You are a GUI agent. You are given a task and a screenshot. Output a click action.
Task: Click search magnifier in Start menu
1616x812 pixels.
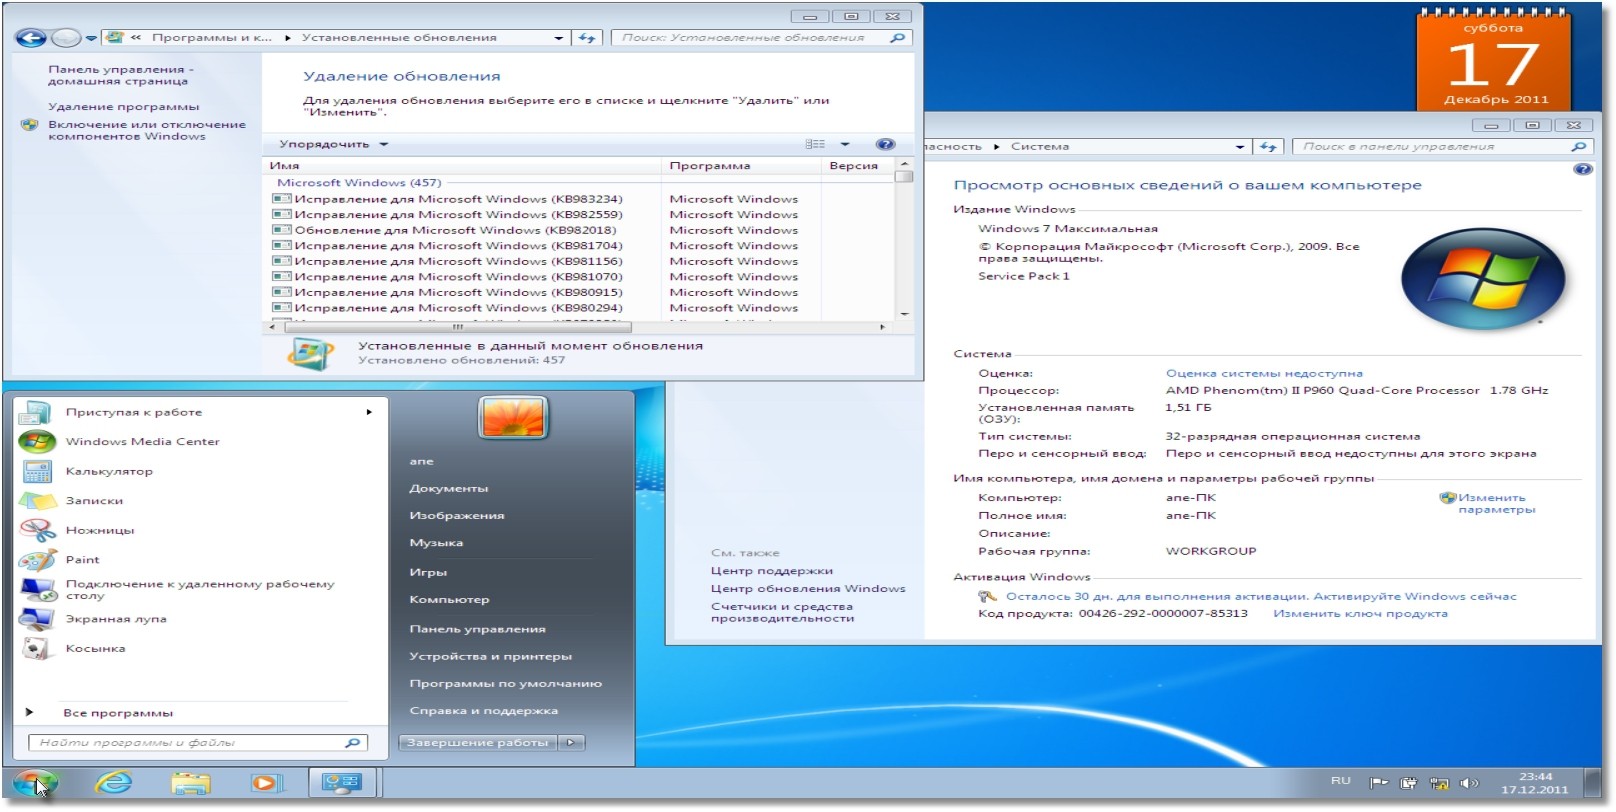pos(352,743)
